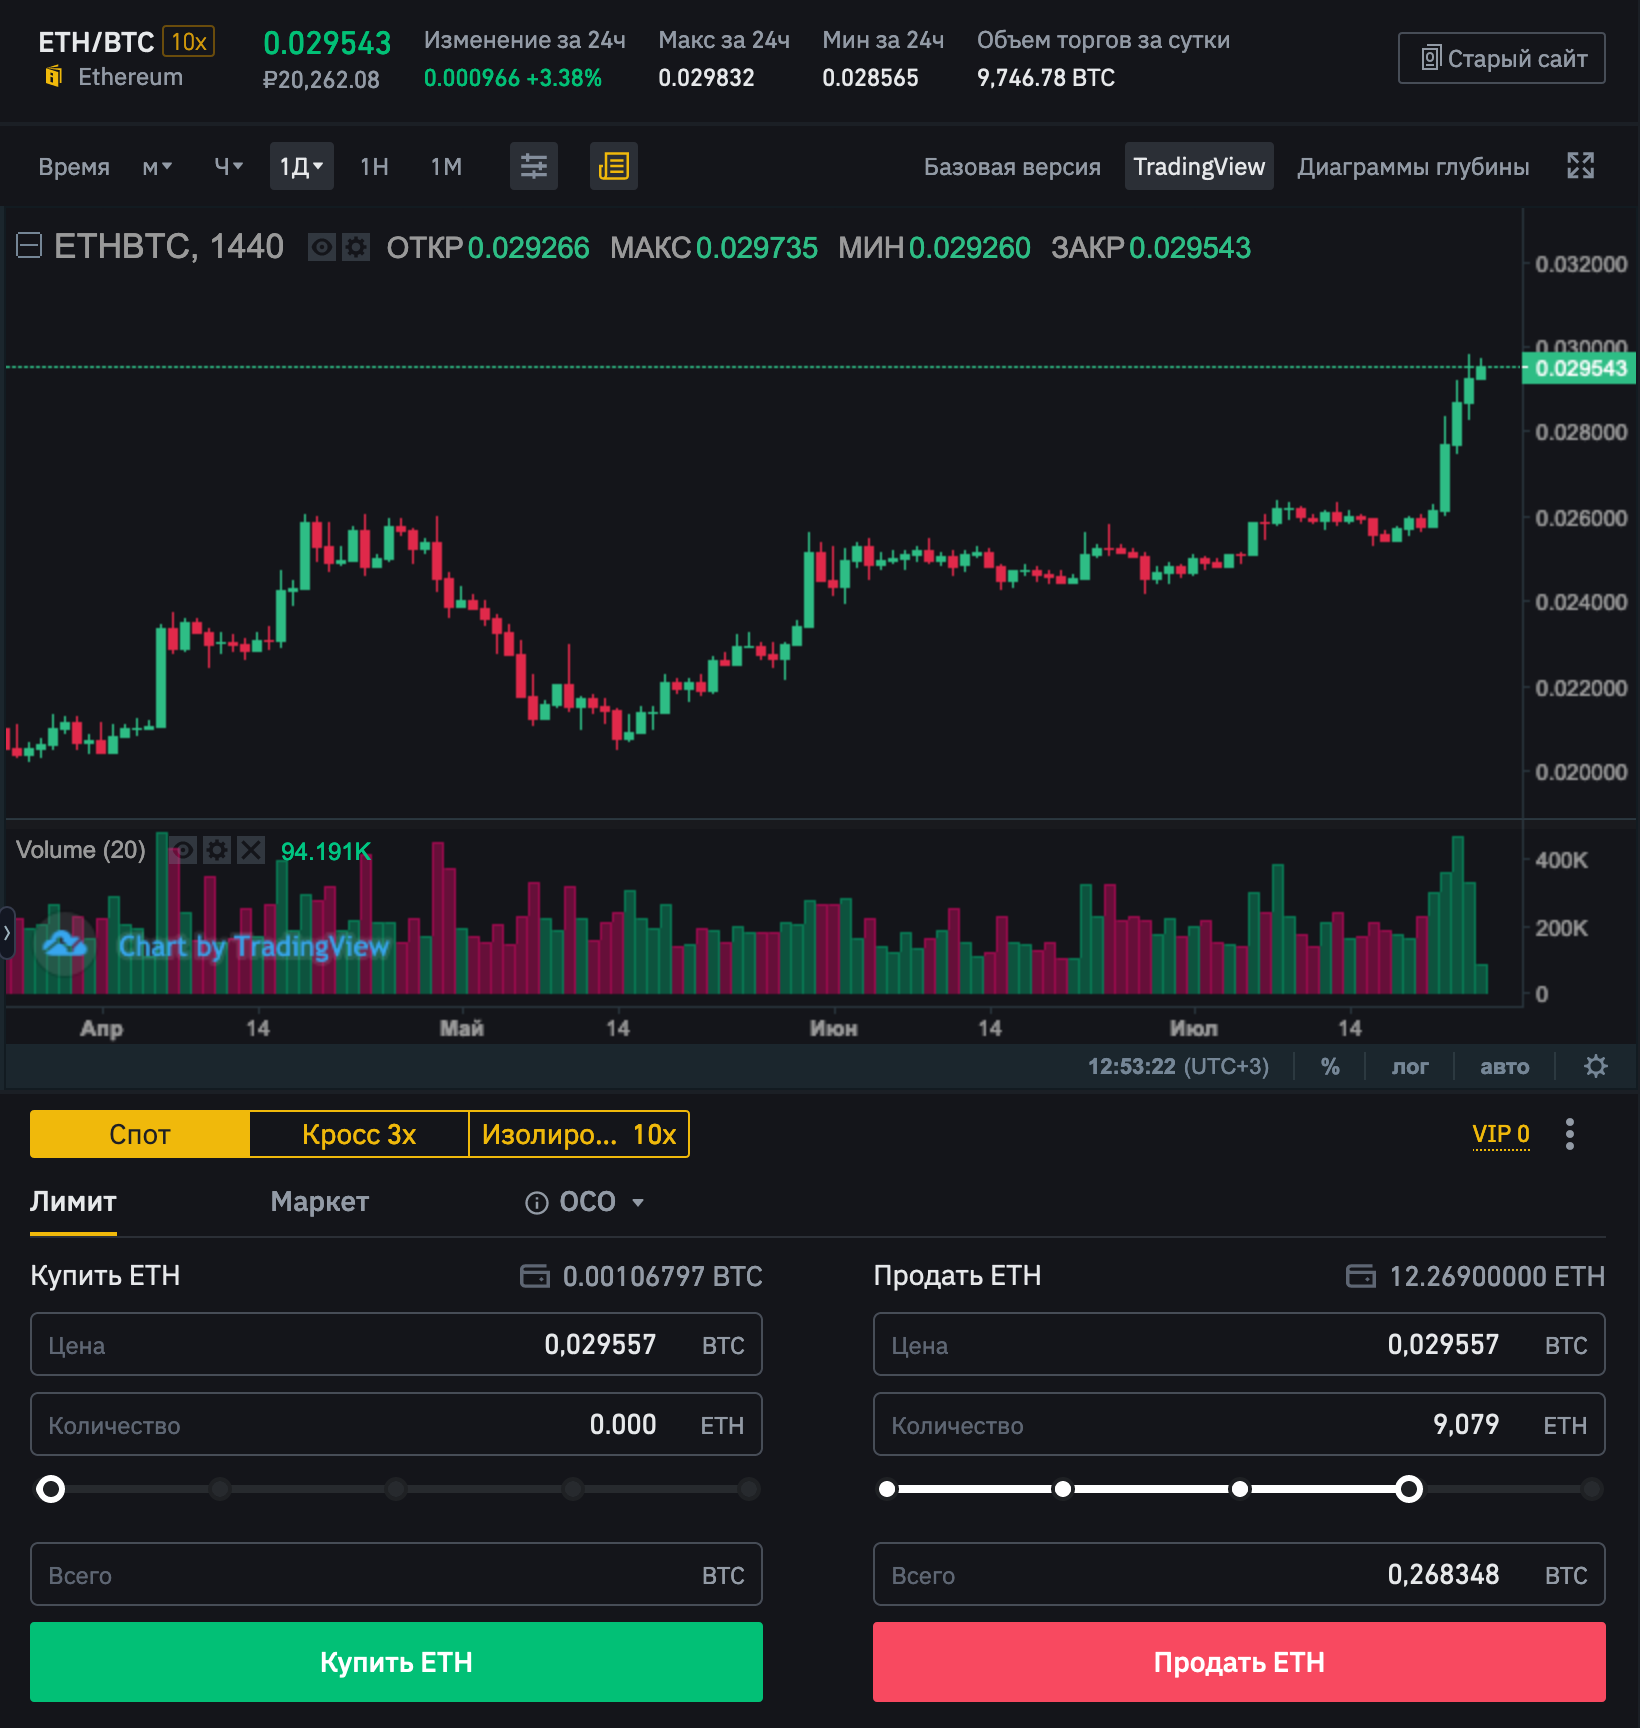Open chart indicator settings sliders icon
The width and height of the screenshot is (1640, 1728).
534,166
